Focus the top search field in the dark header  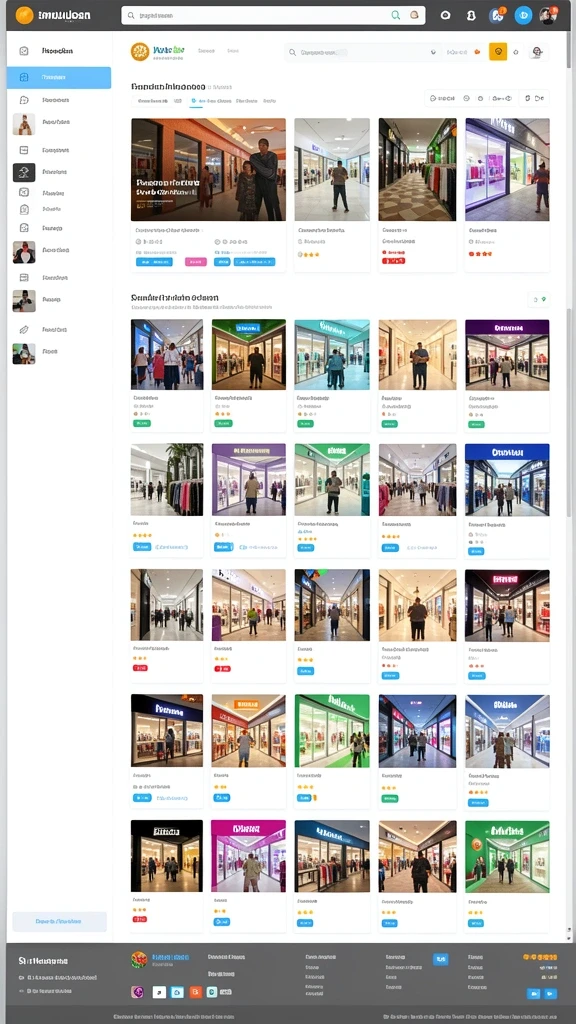coord(273,15)
